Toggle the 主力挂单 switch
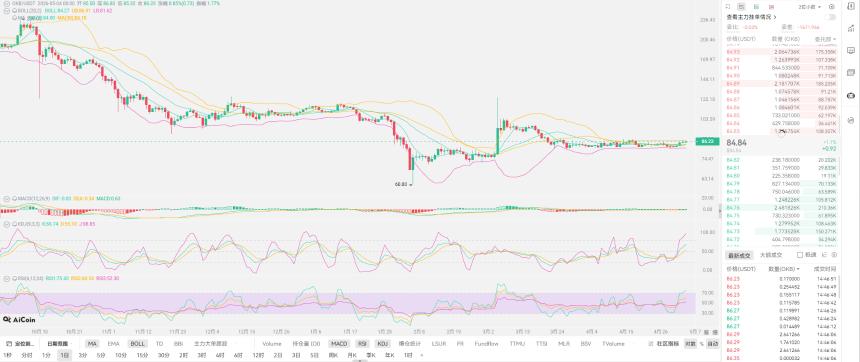Image resolution: width=860 pixels, height=362 pixels. click(x=831, y=17)
